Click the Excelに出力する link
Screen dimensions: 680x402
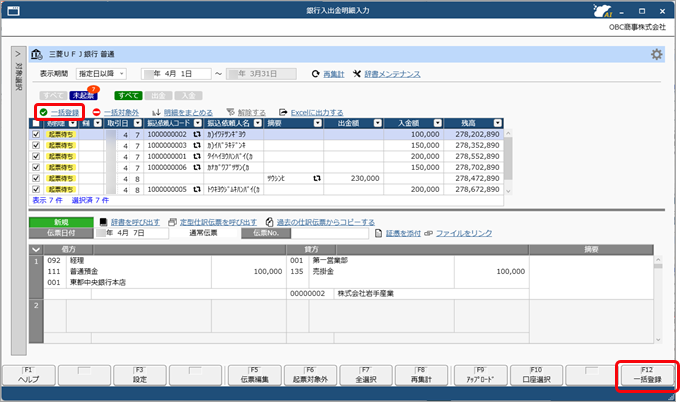click(x=317, y=112)
